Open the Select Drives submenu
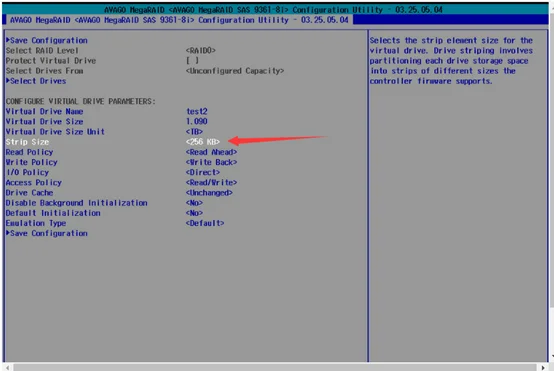Viewport: 554px width, 371px height. tap(36, 81)
